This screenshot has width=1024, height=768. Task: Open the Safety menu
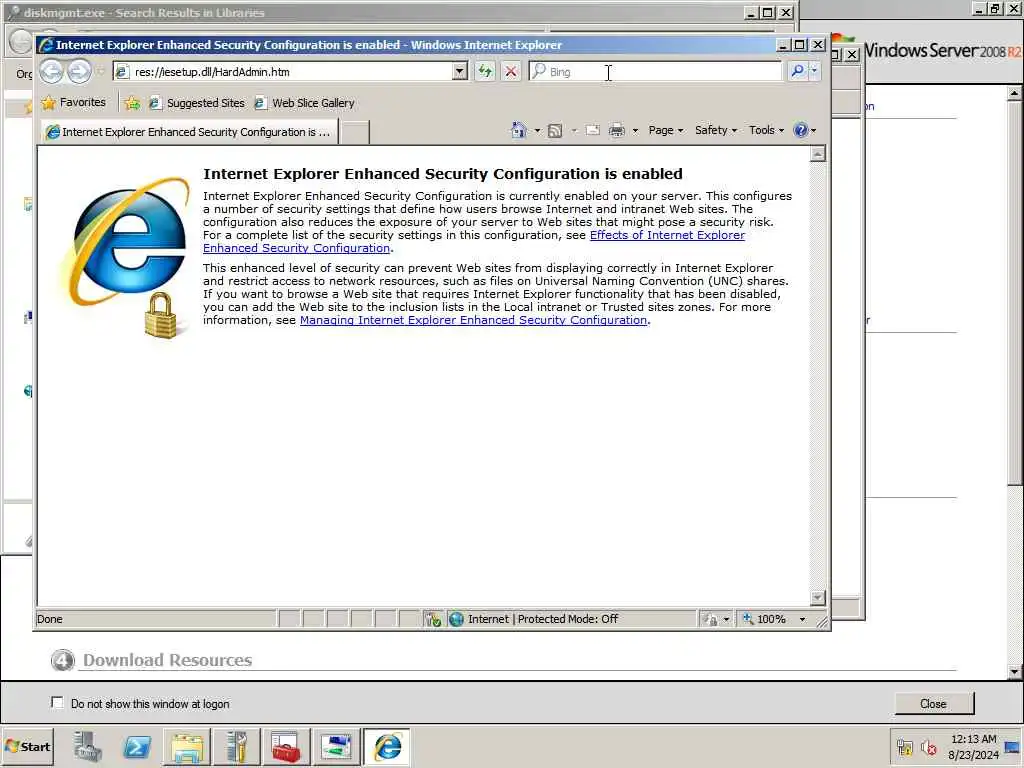716,130
